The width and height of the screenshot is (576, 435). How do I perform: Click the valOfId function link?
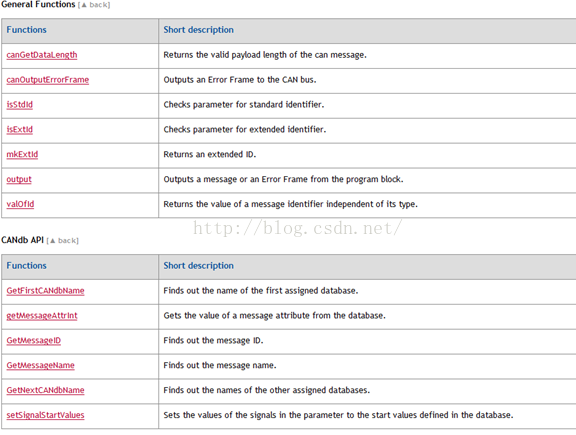coord(20,204)
